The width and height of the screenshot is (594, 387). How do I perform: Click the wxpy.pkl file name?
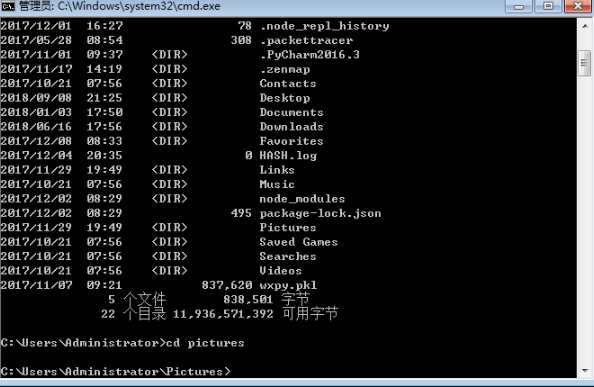[x=288, y=285]
